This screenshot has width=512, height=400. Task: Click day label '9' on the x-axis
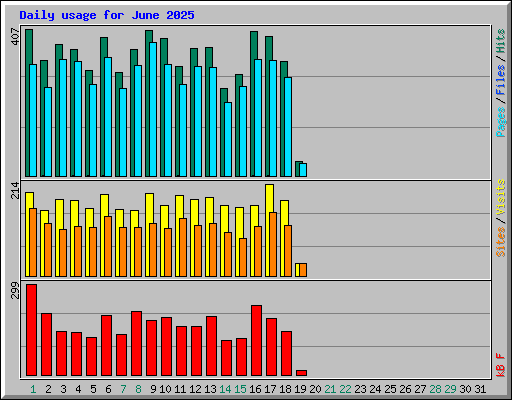[153, 389]
